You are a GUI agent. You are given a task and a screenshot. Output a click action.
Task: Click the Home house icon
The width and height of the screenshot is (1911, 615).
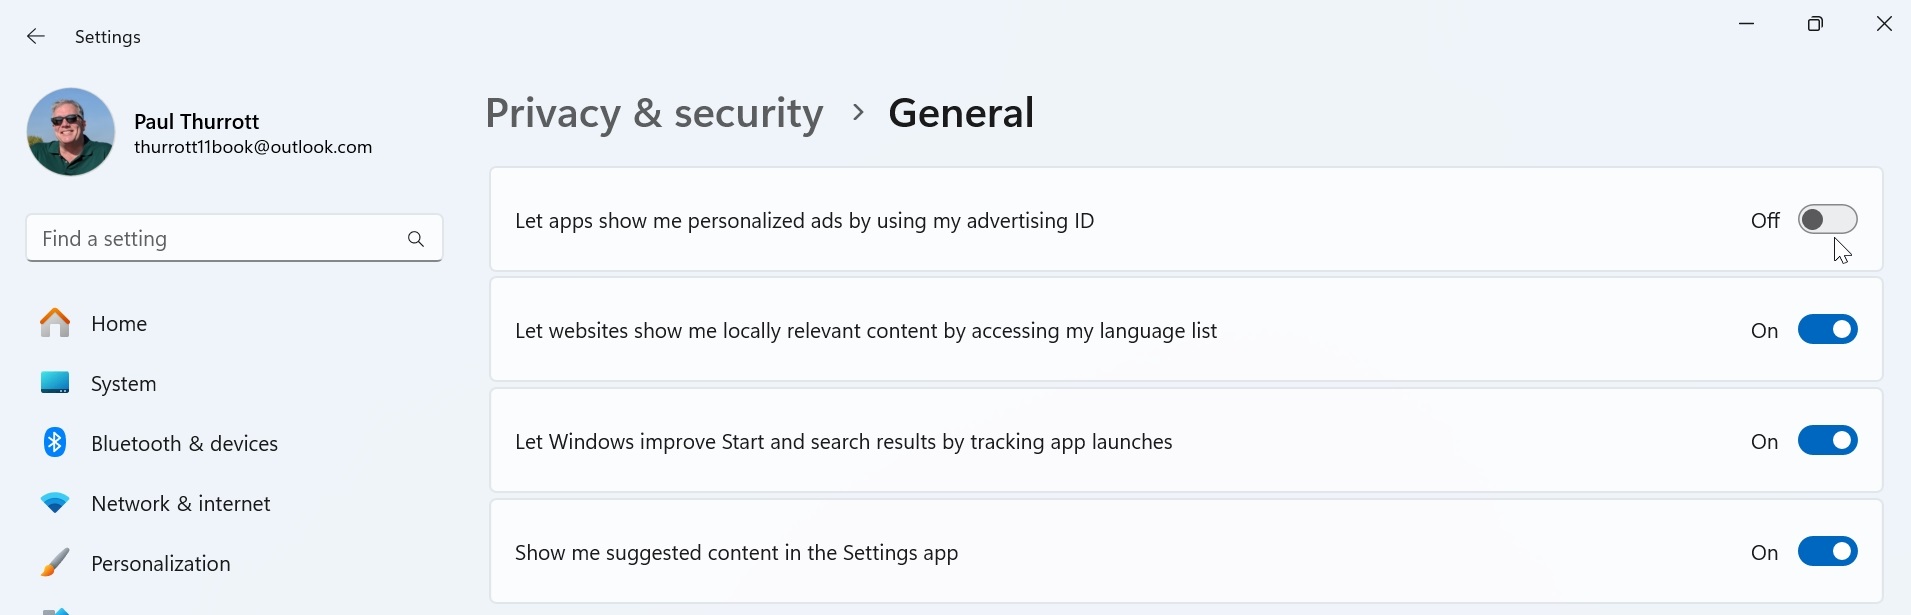pos(55,323)
